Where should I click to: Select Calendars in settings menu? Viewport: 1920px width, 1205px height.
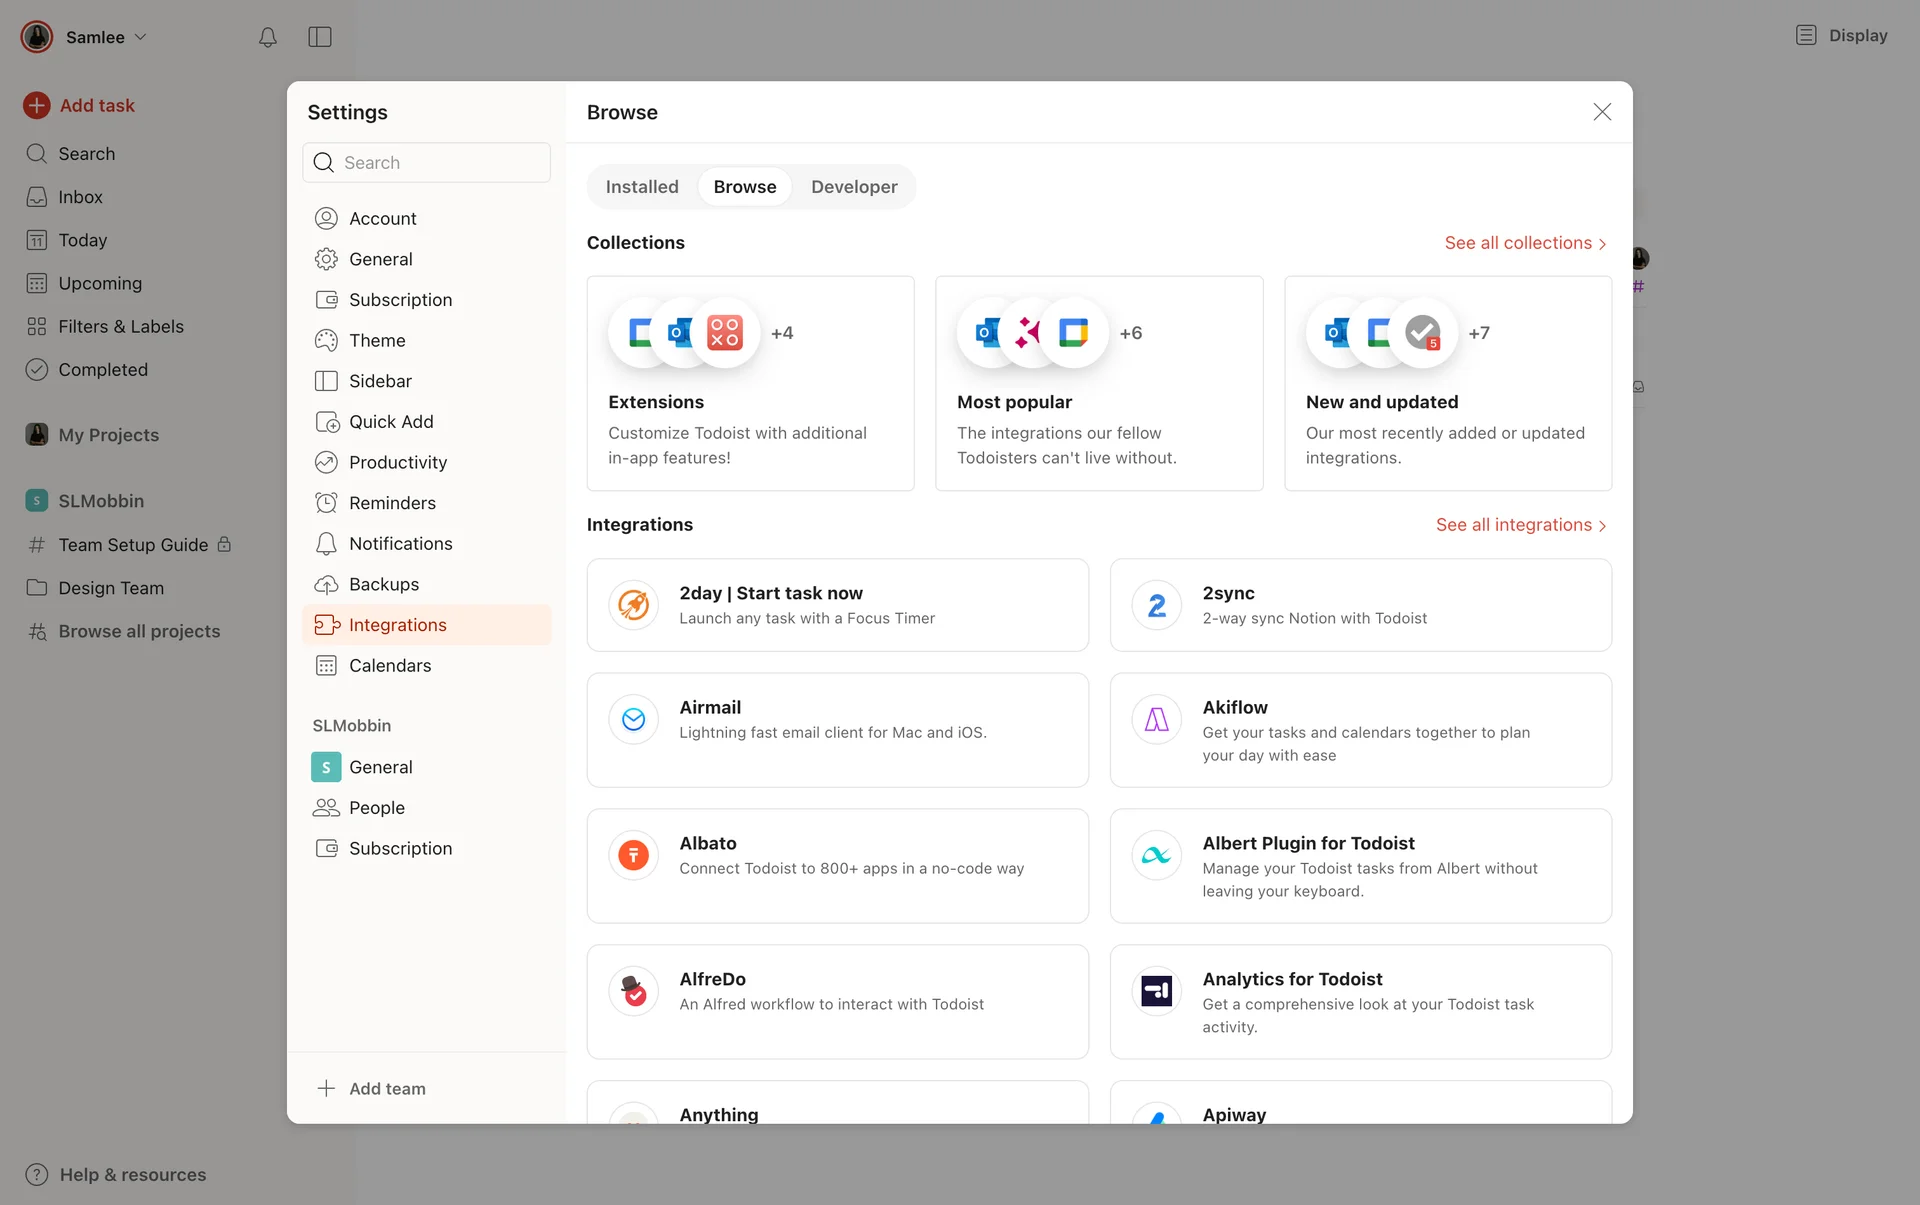click(390, 666)
